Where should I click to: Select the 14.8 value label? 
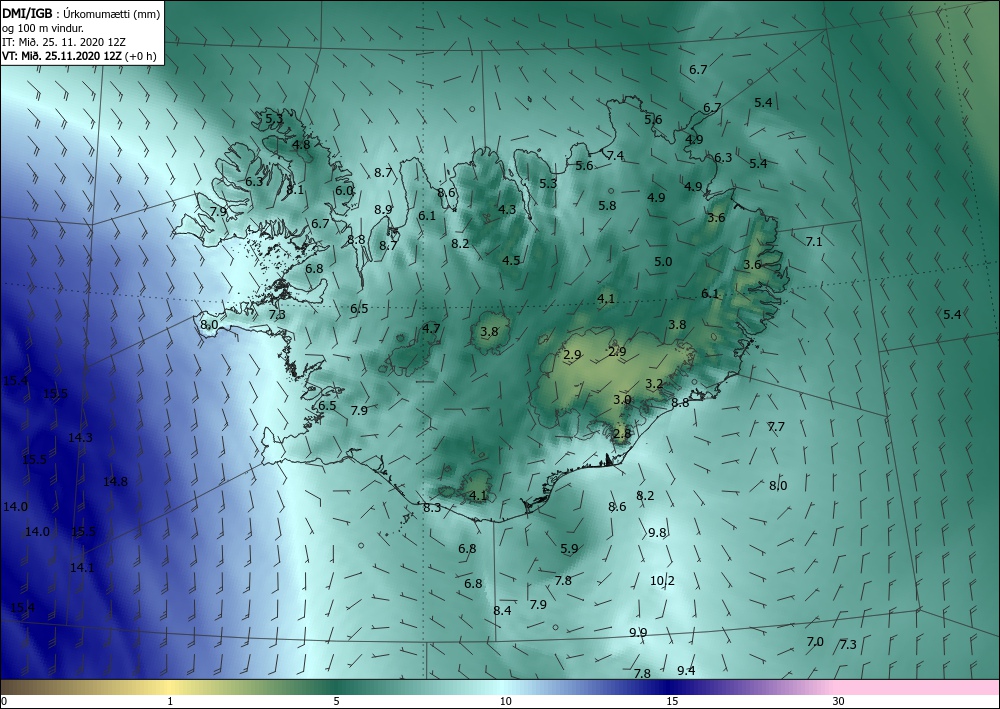point(115,481)
